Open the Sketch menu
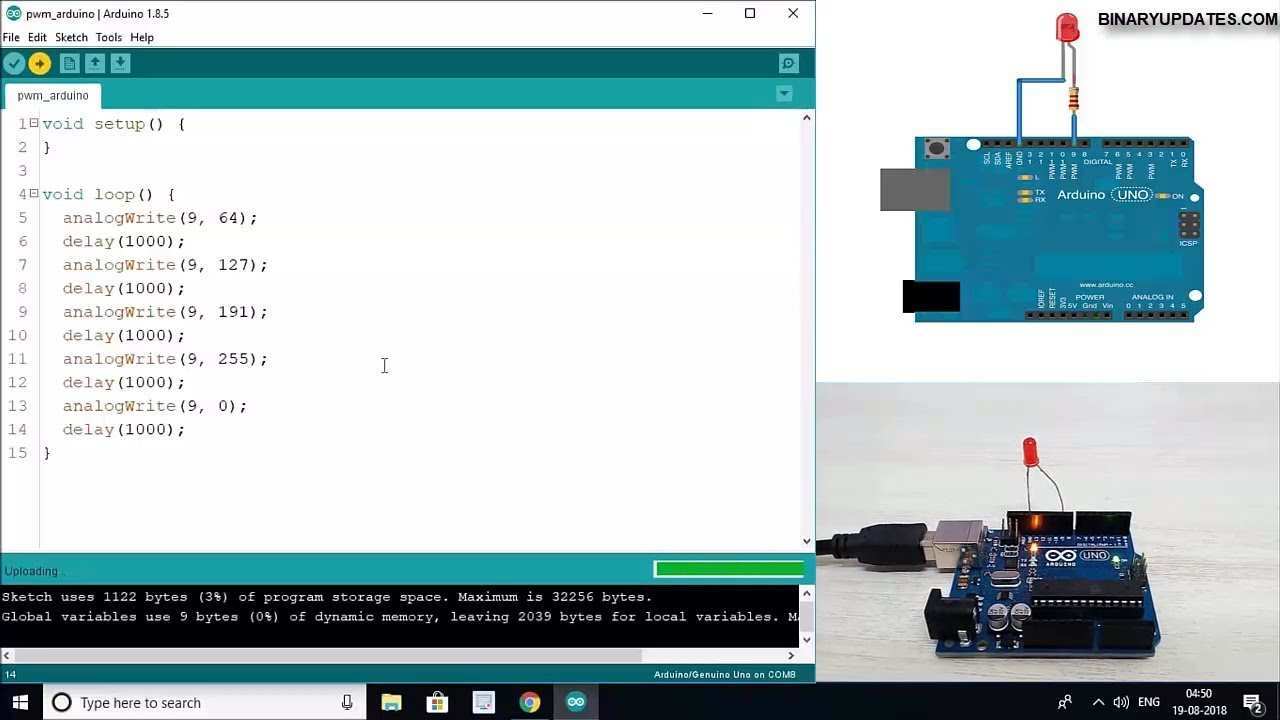 tap(71, 37)
